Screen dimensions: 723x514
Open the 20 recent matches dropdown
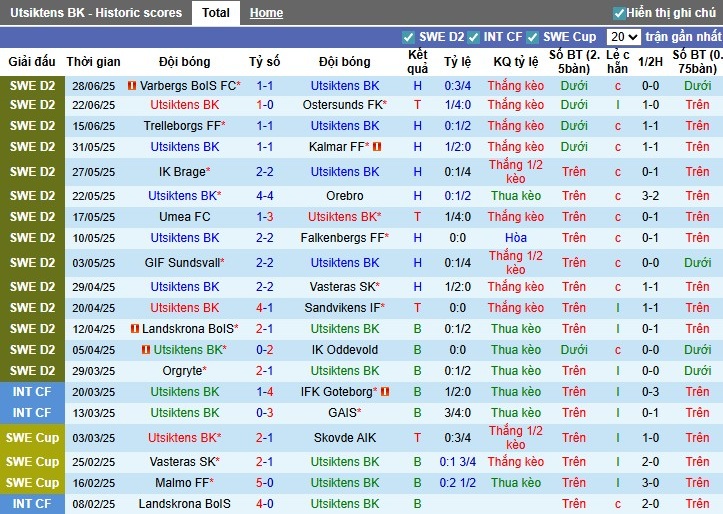pos(623,37)
